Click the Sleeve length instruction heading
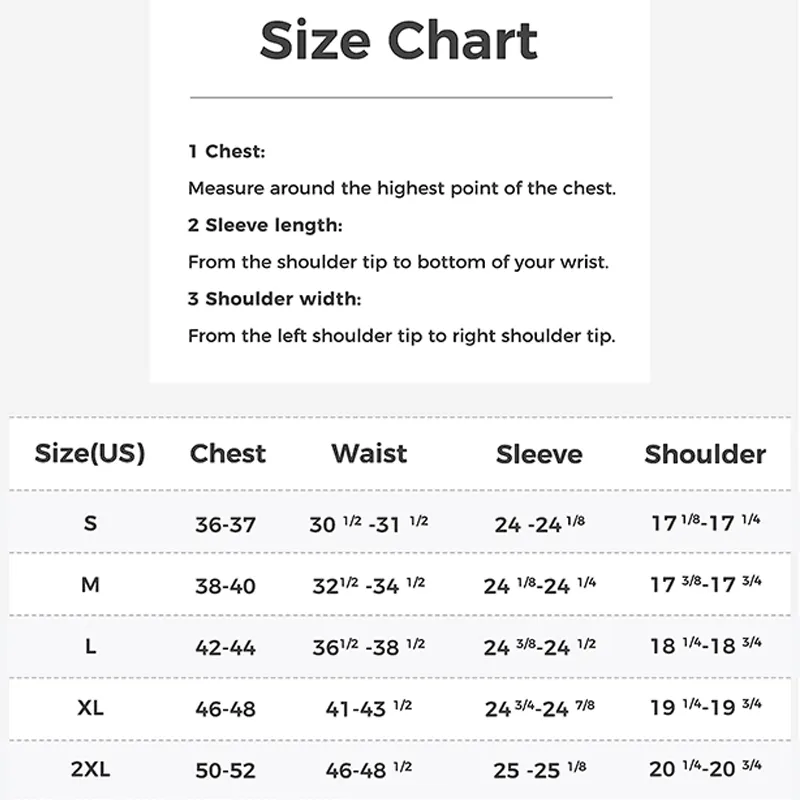The image size is (800, 800). (x=265, y=225)
